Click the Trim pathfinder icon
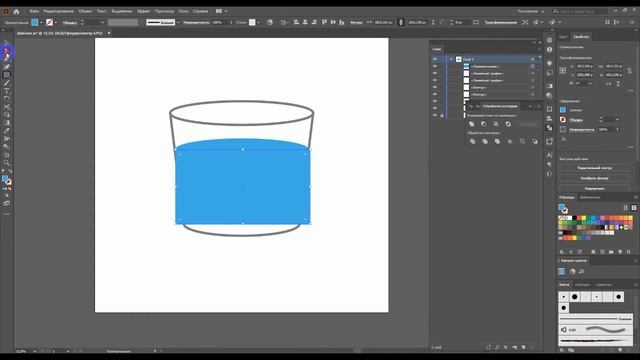The width and height of the screenshot is (640, 360). click(x=485, y=141)
